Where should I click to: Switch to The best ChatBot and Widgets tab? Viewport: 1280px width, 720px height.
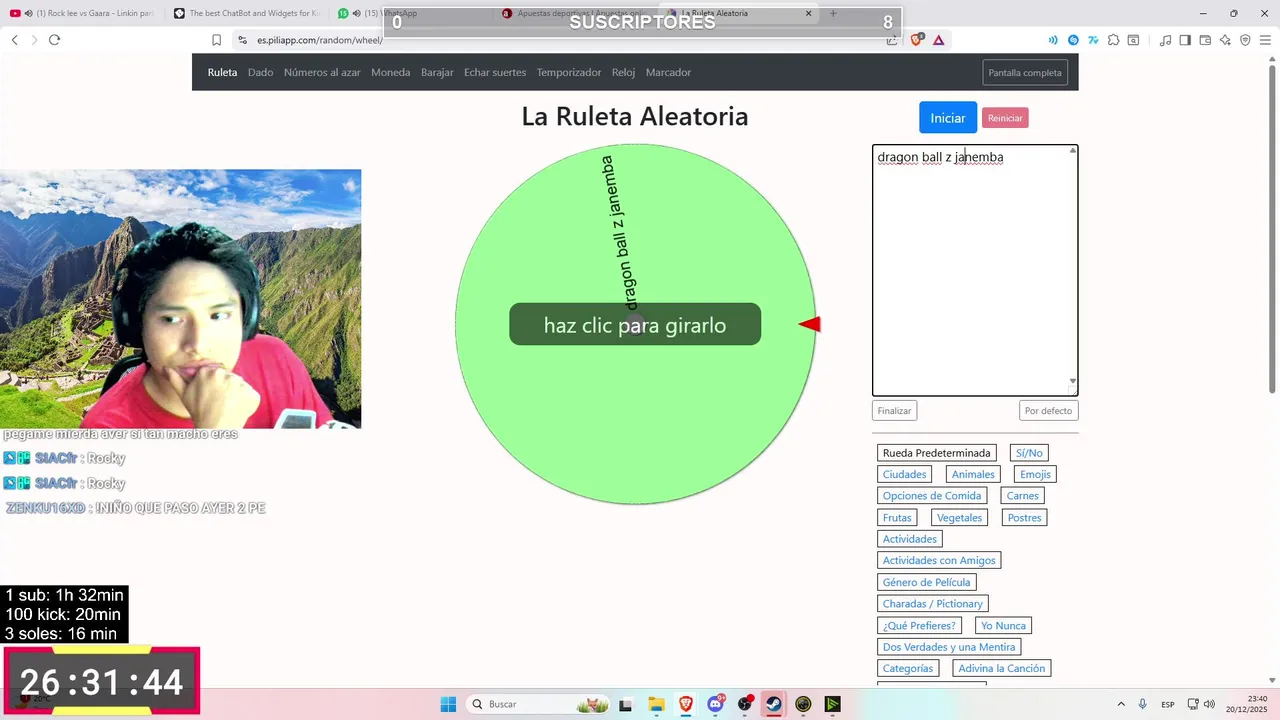[246, 13]
